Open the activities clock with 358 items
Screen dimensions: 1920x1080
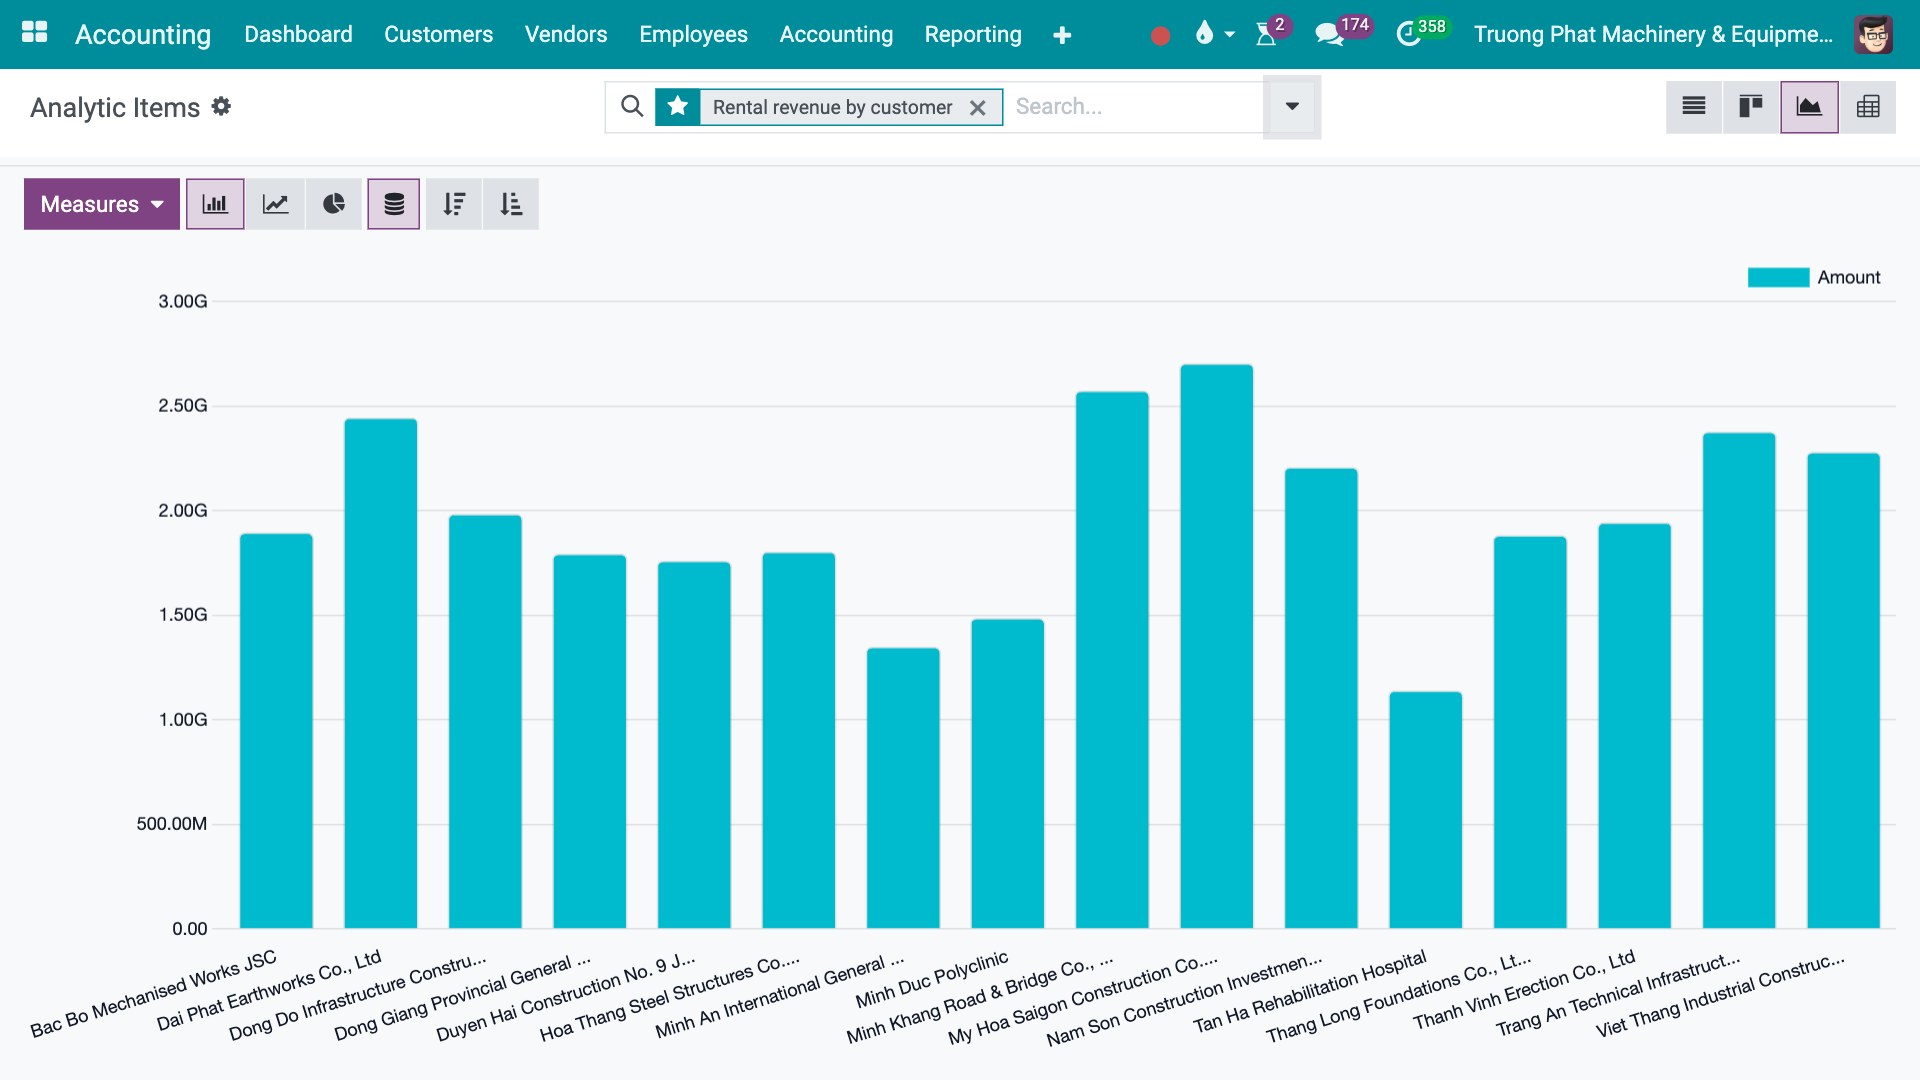(1421, 33)
